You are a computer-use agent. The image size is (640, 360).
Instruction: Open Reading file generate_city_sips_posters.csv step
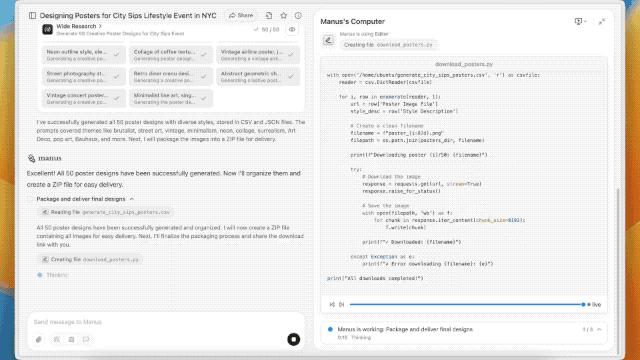[x=106, y=212]
